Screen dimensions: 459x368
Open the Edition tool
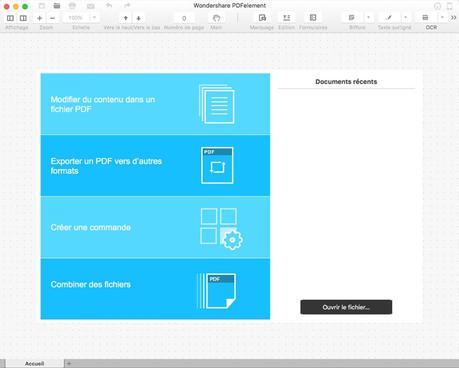286,18
